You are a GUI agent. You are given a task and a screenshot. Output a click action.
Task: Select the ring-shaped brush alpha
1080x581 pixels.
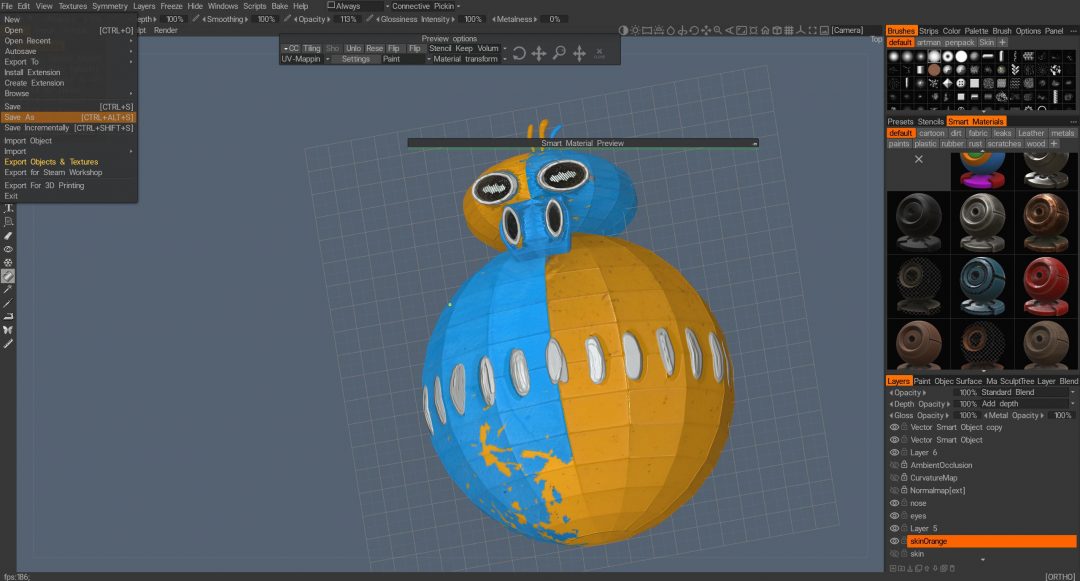(x=948, y=56)
